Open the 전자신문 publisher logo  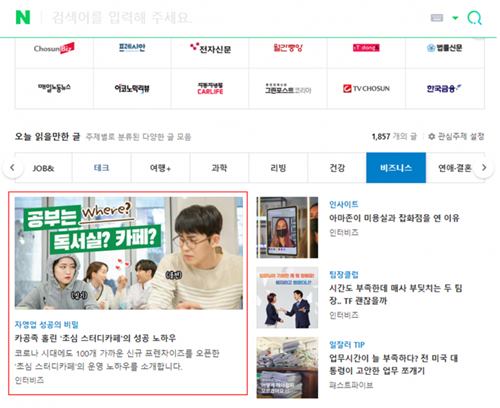[210, 49]
